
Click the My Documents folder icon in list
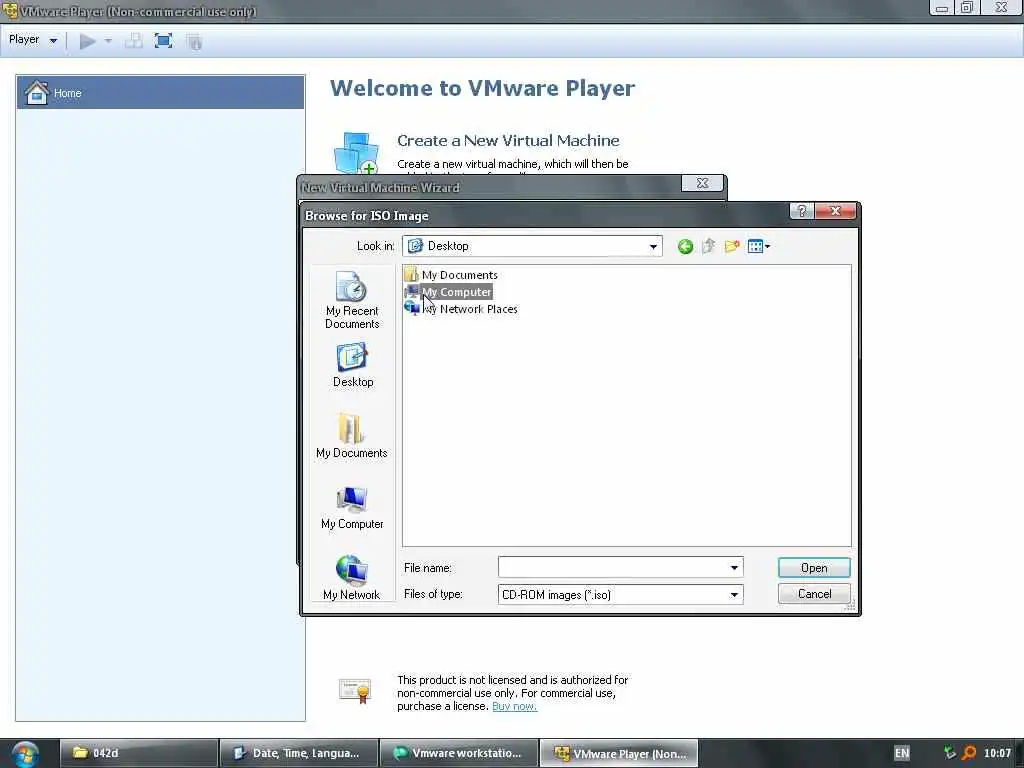(411, 274)
